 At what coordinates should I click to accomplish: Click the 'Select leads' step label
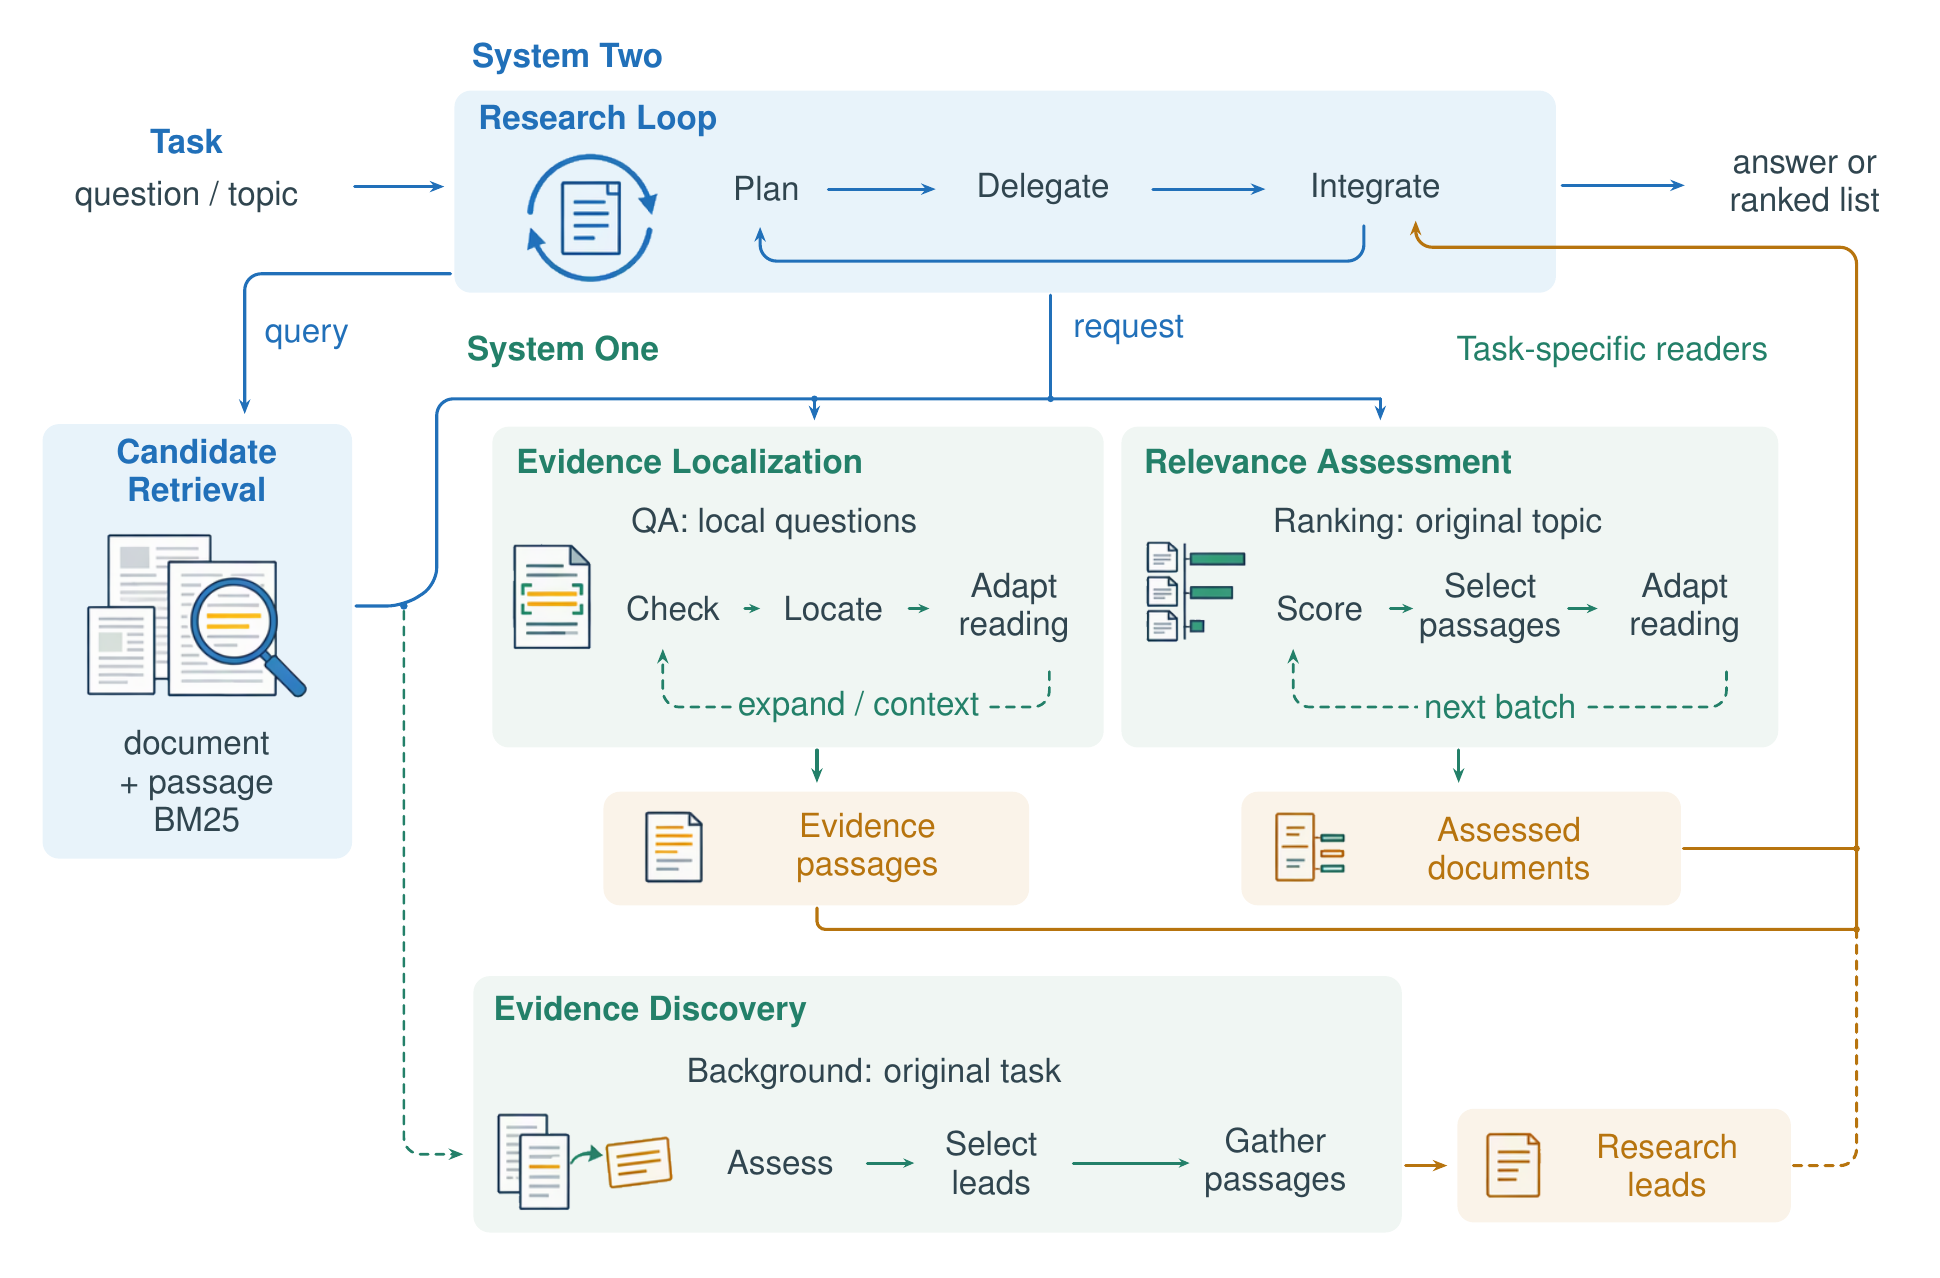pos(991,1163)
